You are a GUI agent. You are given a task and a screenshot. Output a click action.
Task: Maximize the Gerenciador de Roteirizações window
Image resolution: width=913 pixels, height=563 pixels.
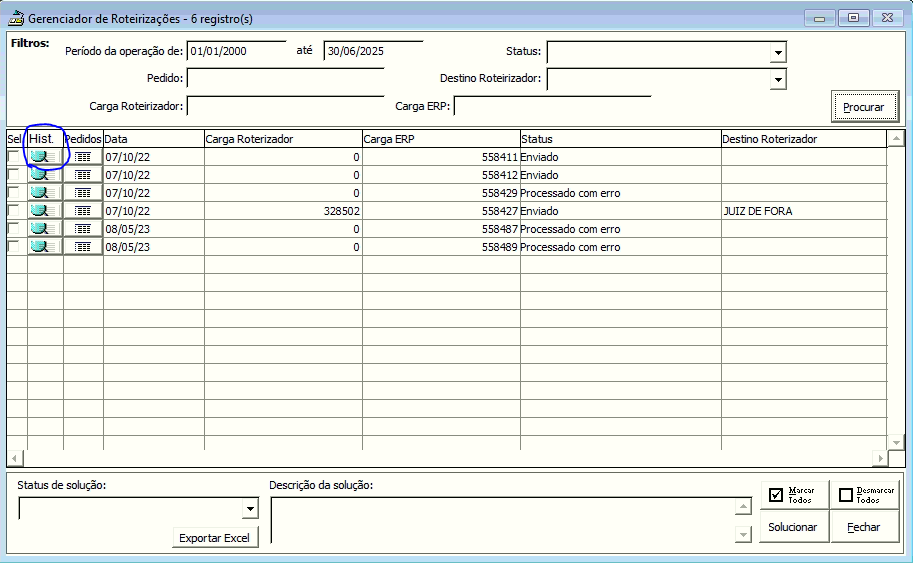854,18
